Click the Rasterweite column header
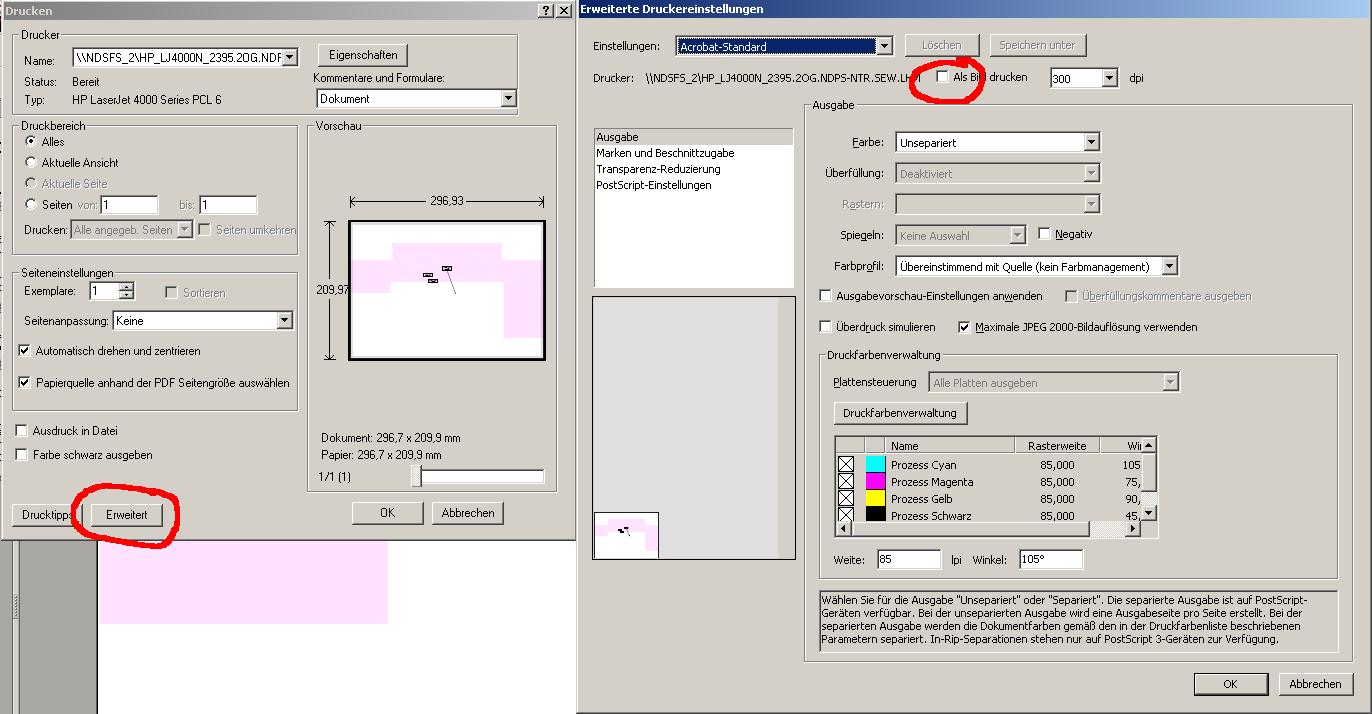Image resolution: width=1372 pixels, height=714 pixels. click(x=1057, y=446)
